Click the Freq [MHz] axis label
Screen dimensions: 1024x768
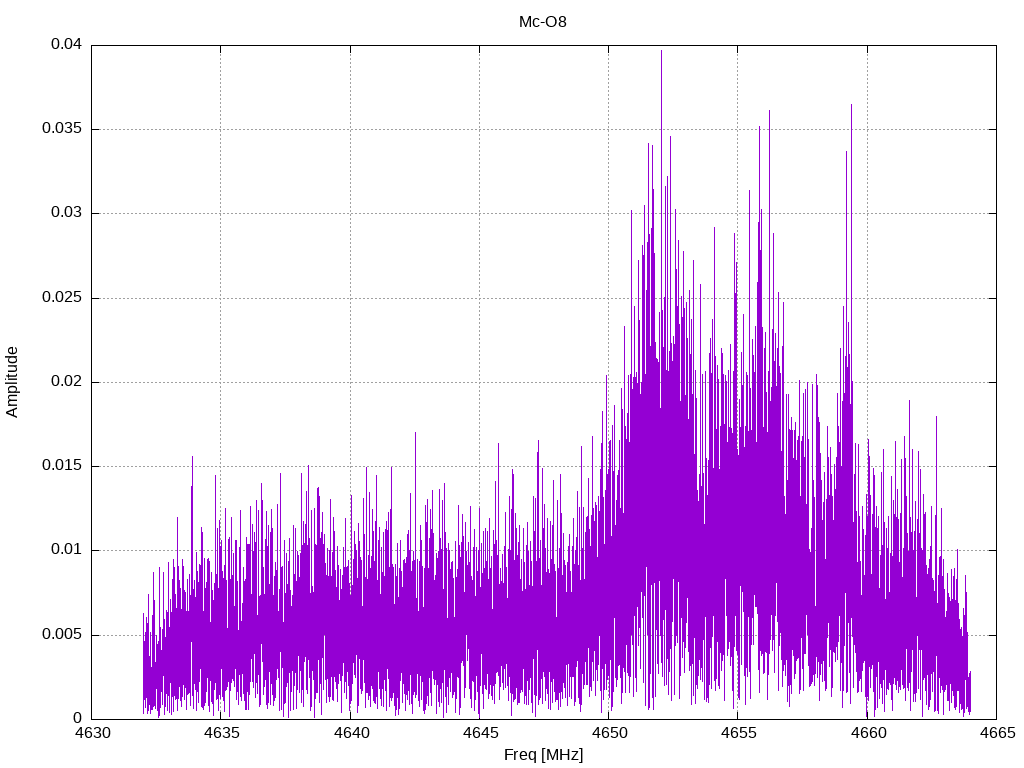click(543, 755)
